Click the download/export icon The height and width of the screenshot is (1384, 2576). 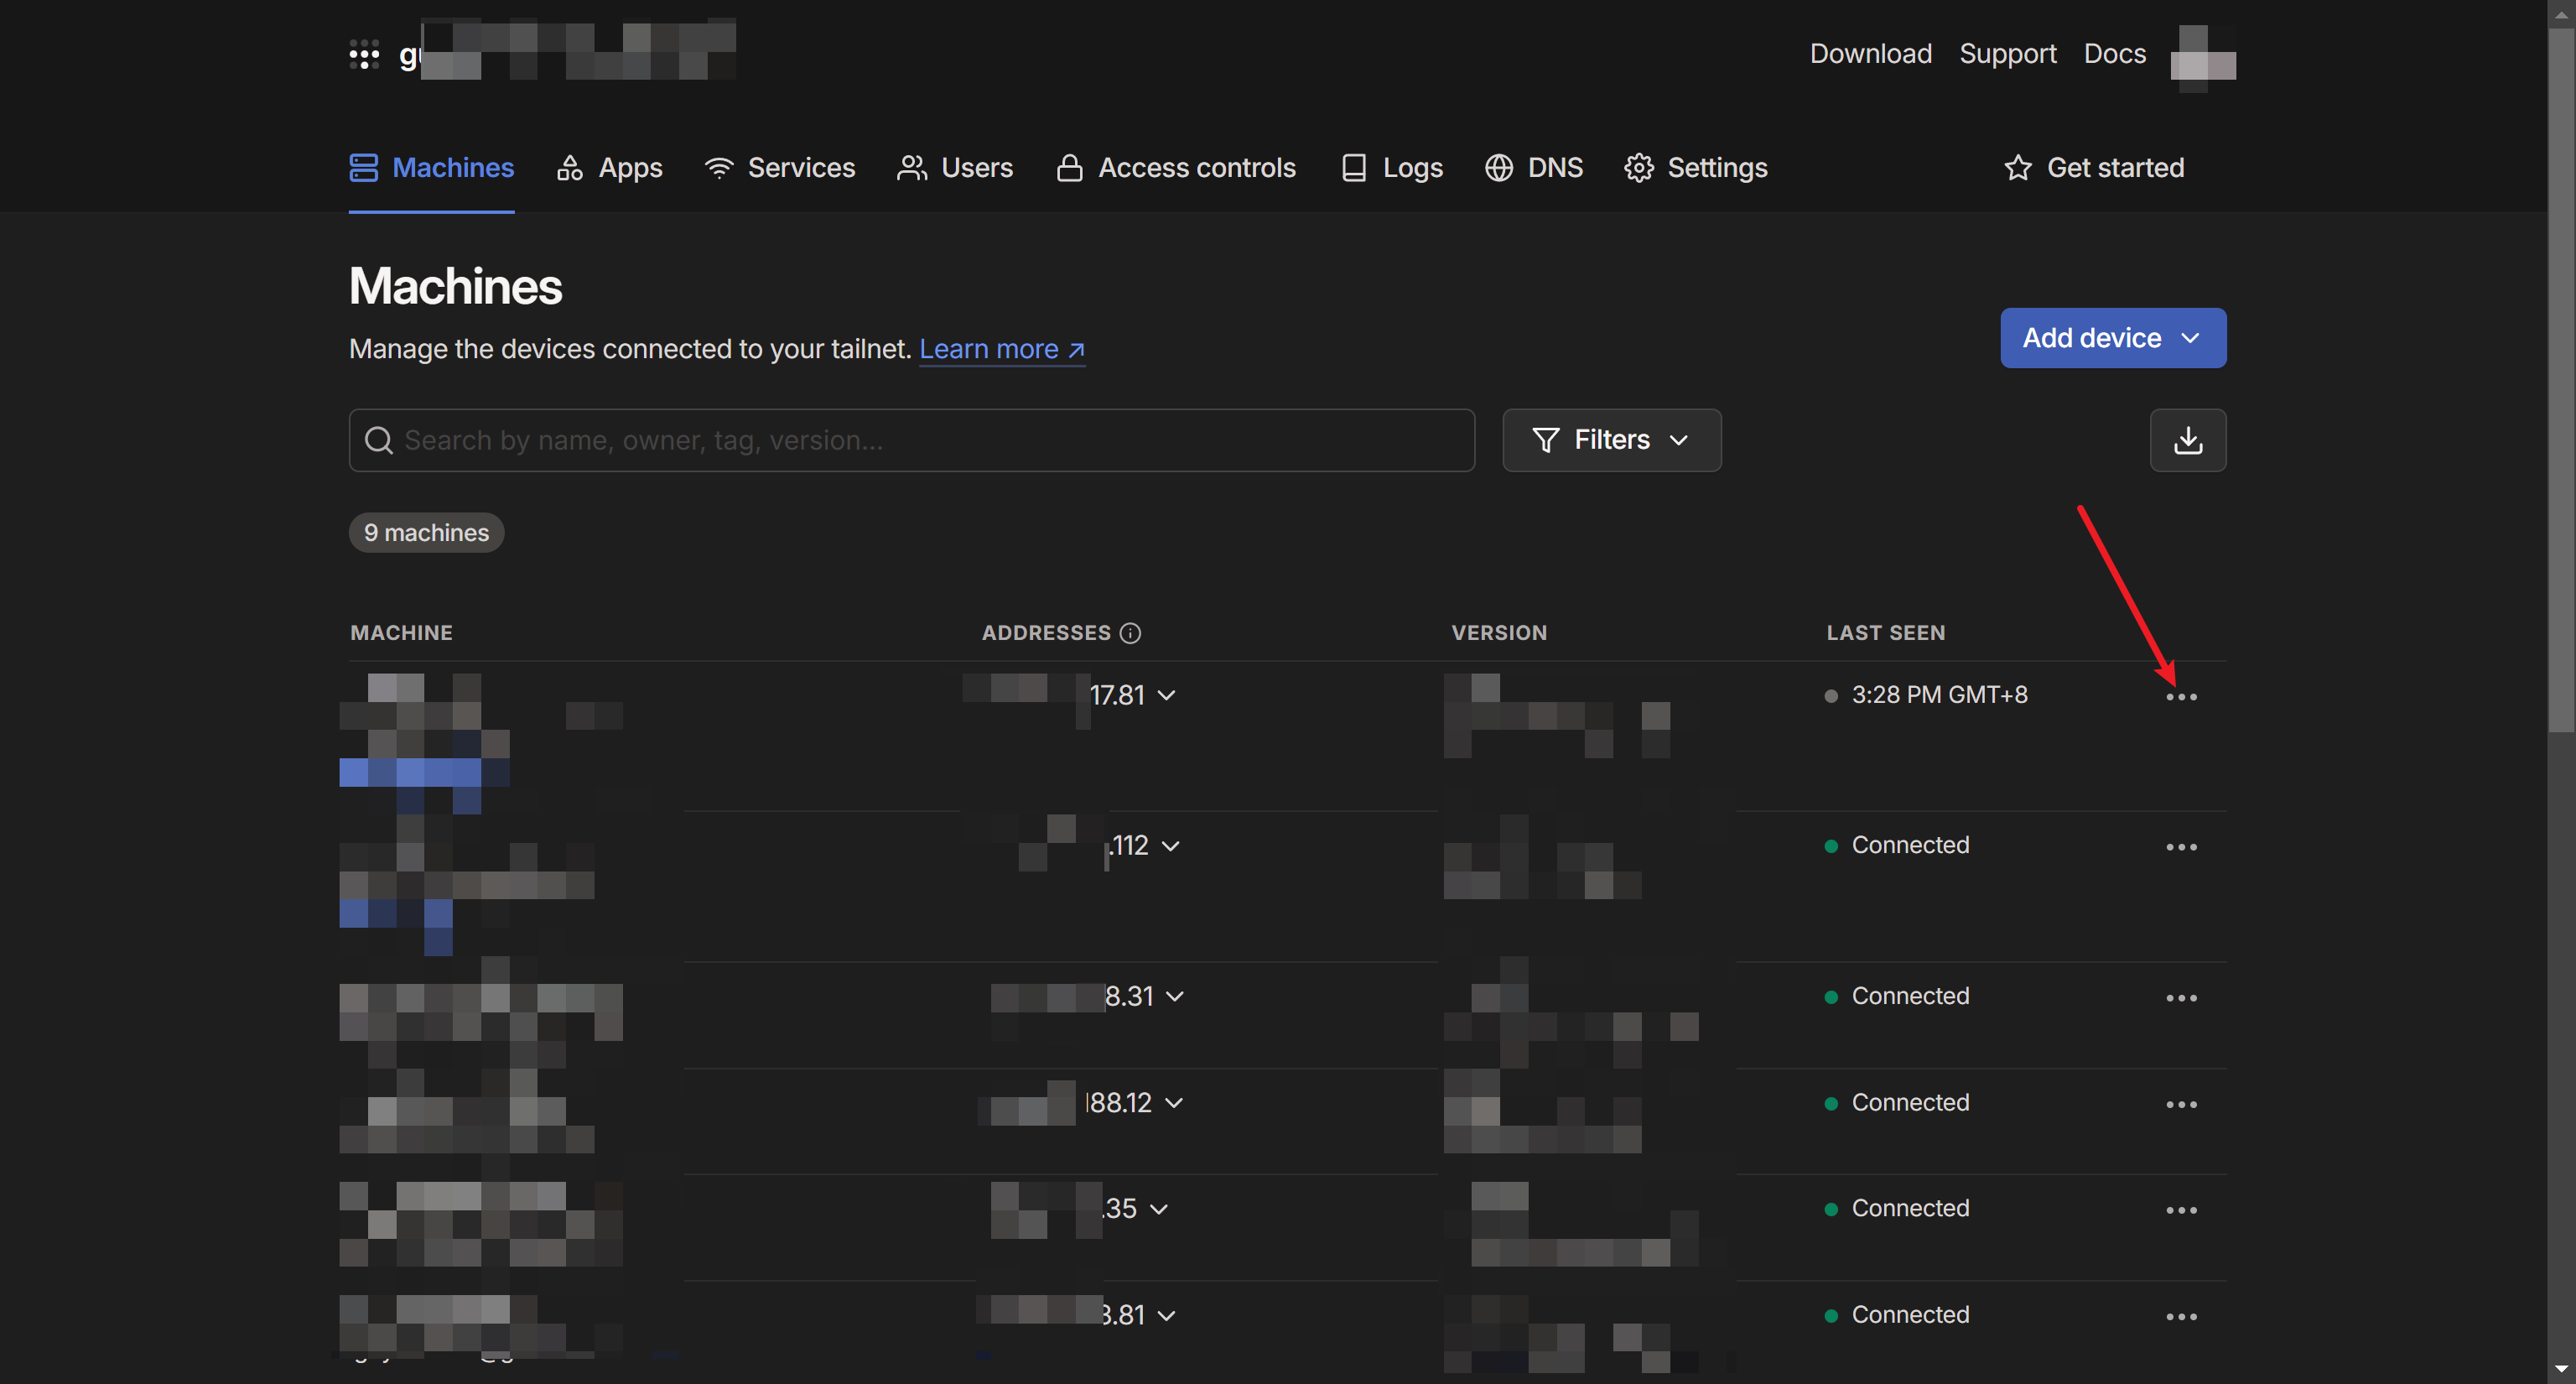pos(2188,440)
